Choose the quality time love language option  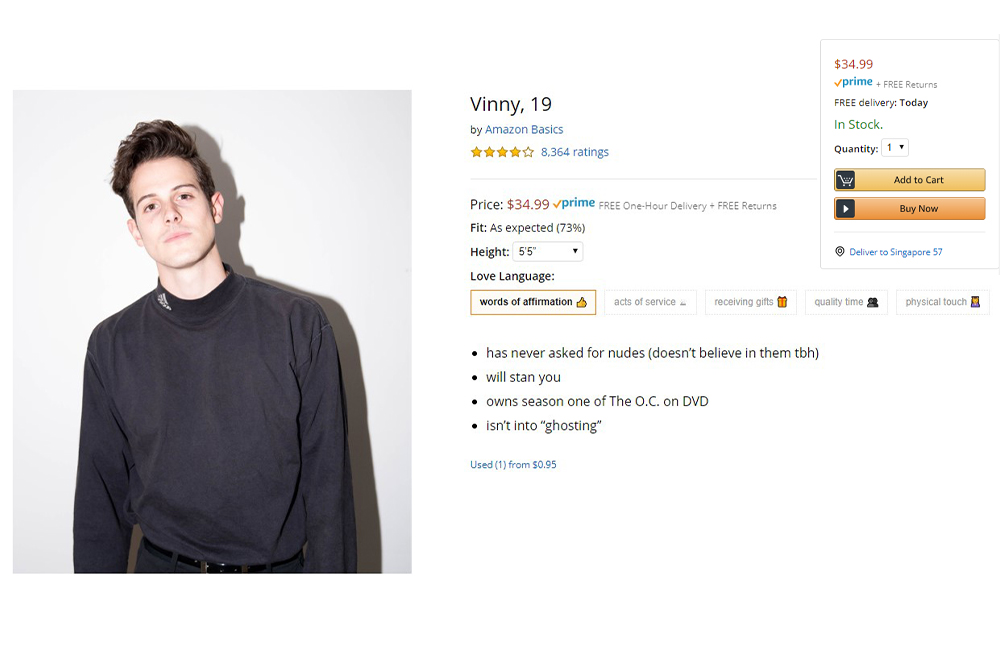click(x=846, y=302)
